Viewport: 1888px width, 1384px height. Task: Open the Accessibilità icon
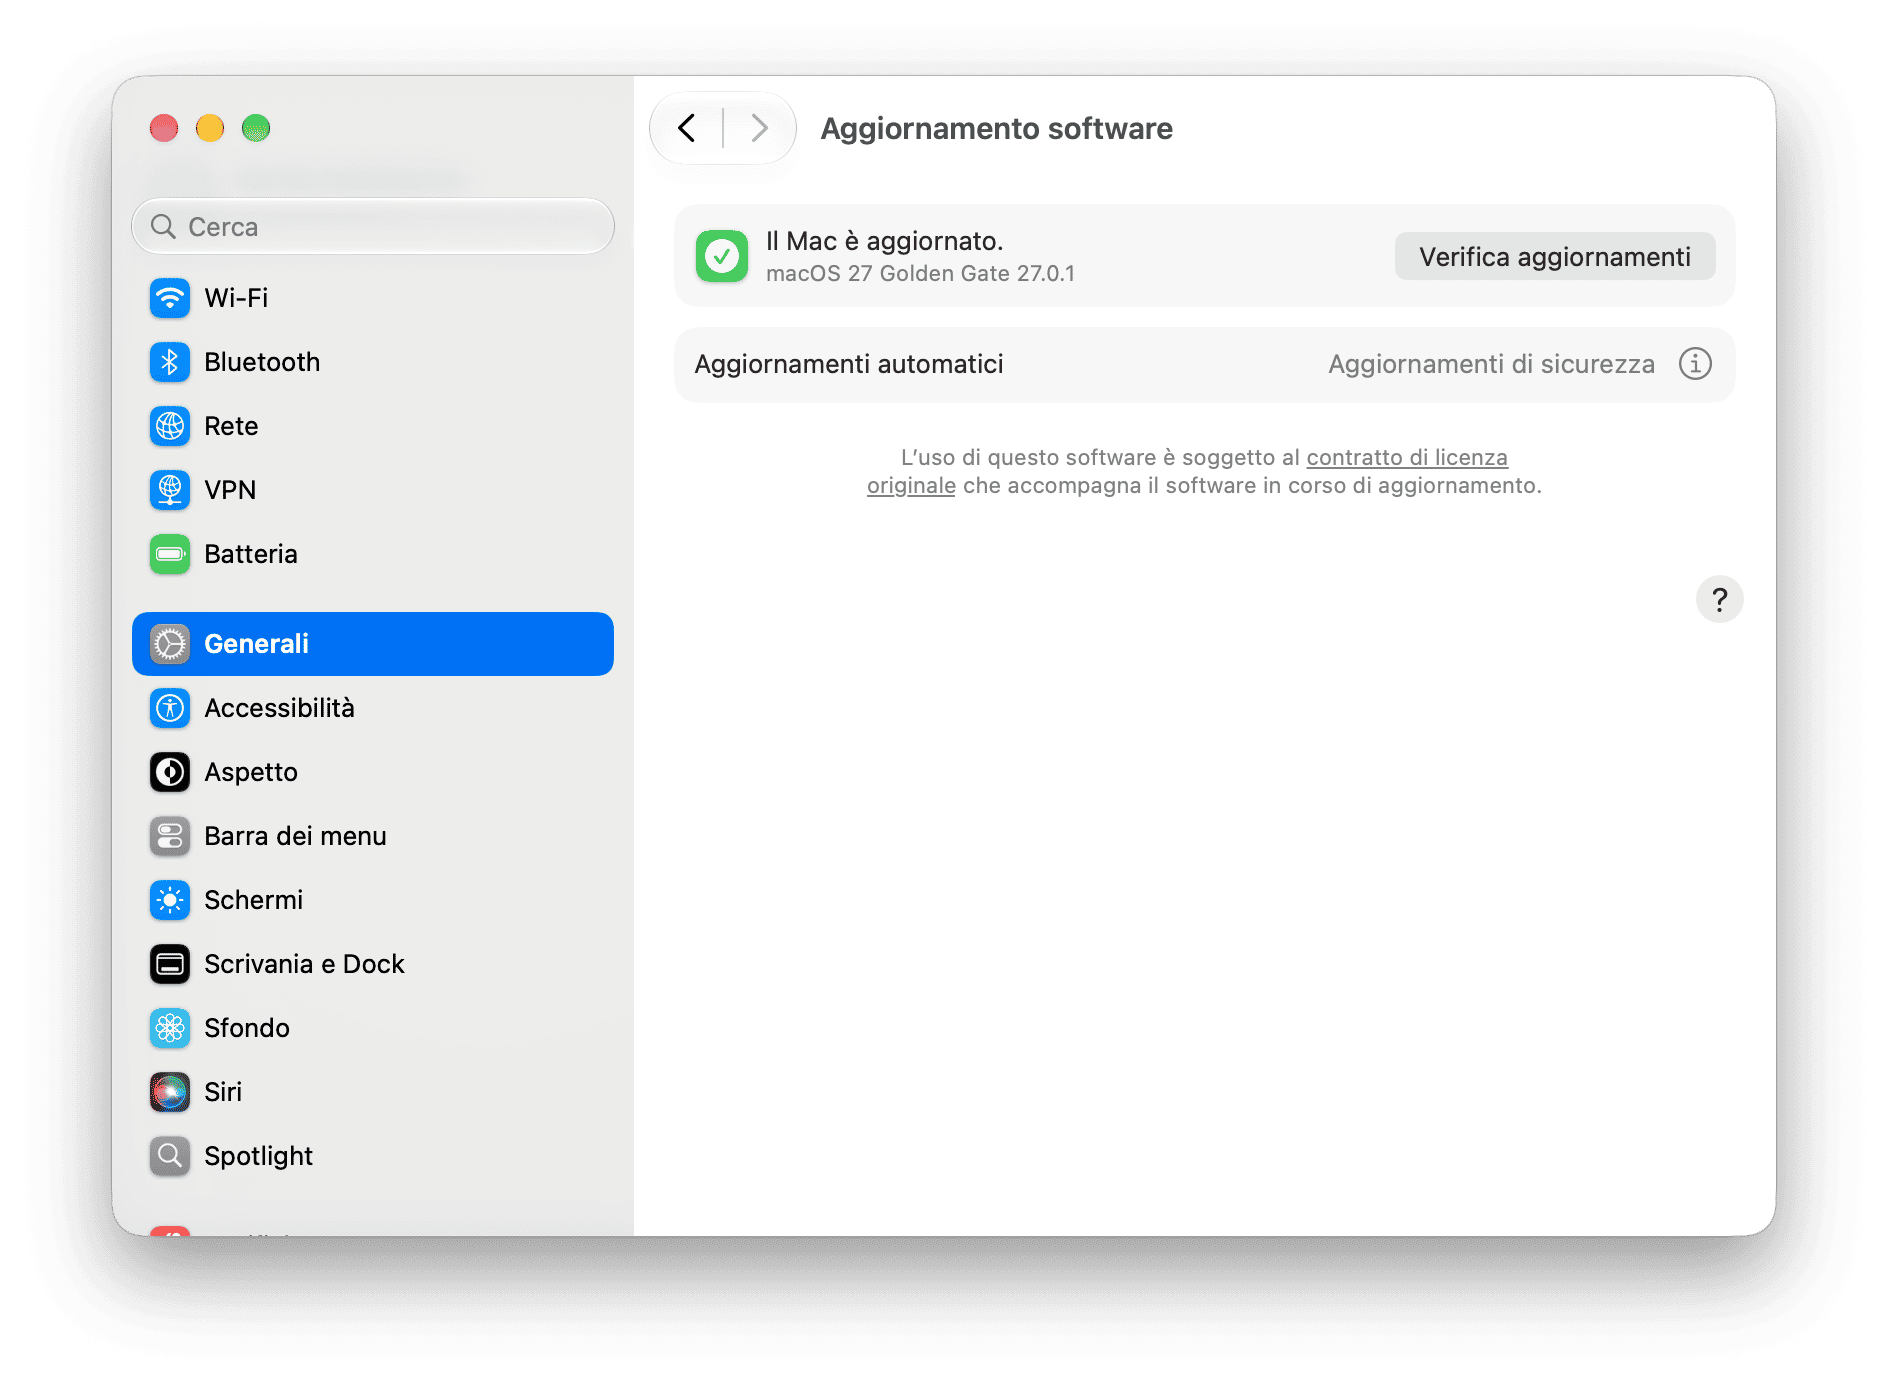[x=170, y=708]
